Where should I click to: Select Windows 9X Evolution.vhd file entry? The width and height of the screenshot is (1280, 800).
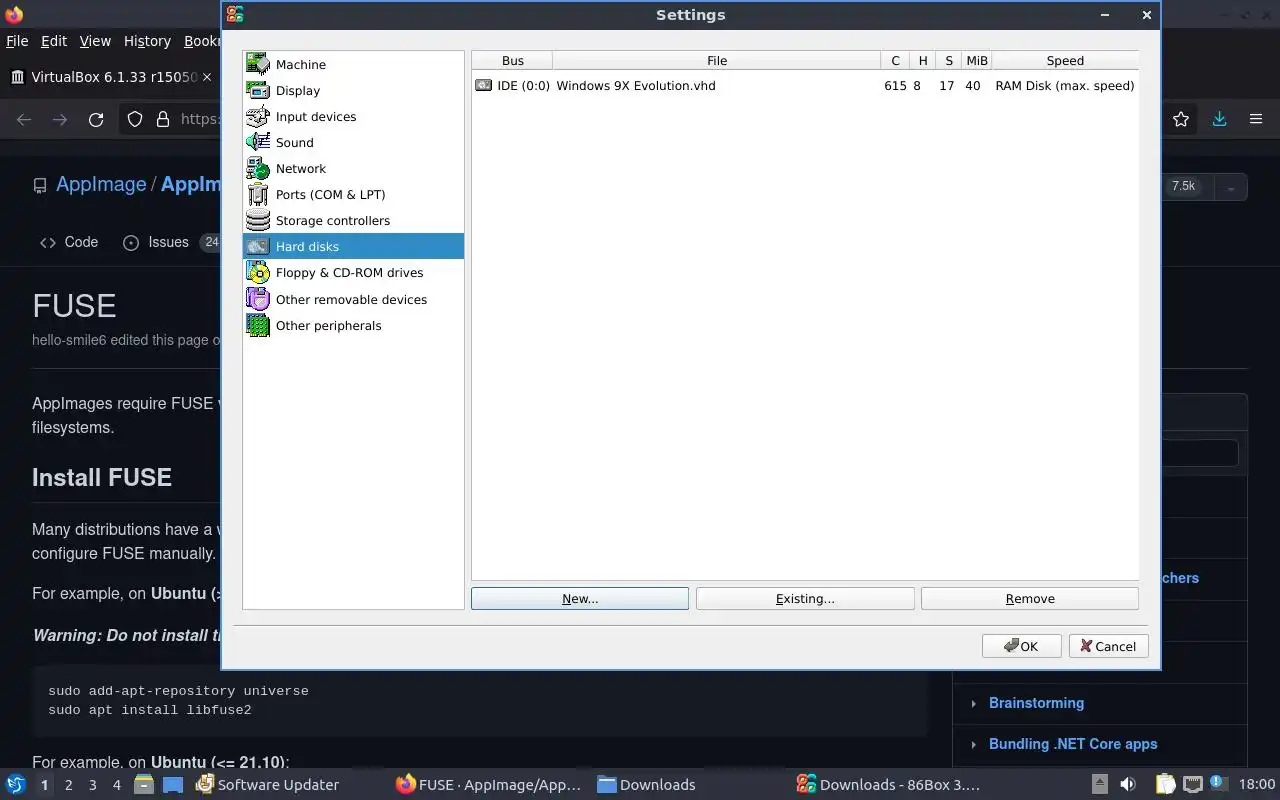636,85
